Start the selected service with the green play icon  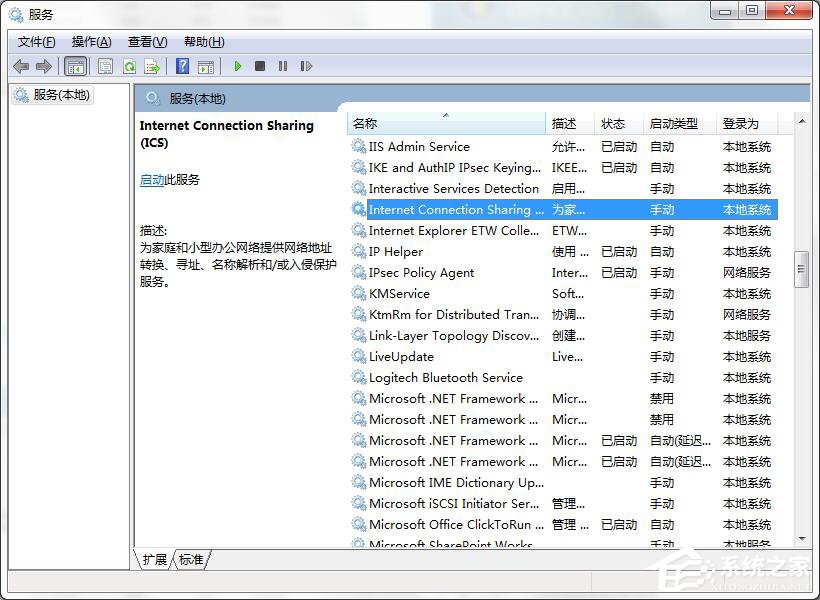coord(237,66)
